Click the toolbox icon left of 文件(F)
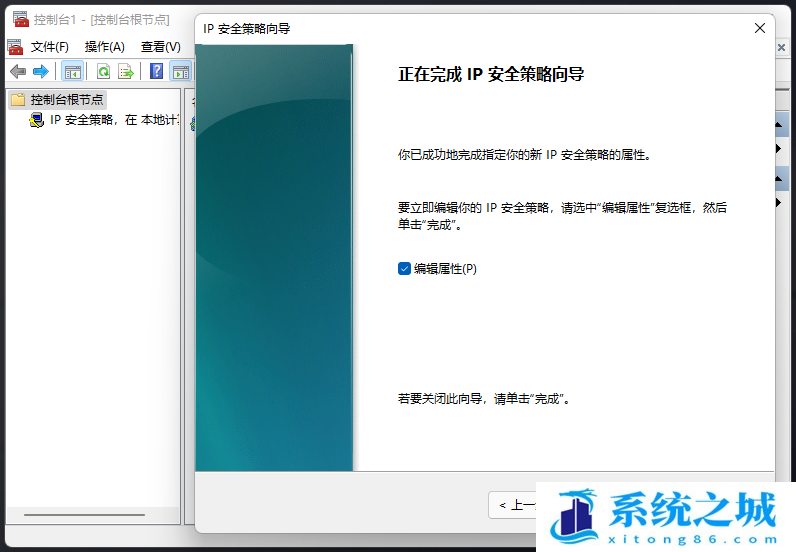This screenshot has height=552, width=796. click(x=15, y=47)
